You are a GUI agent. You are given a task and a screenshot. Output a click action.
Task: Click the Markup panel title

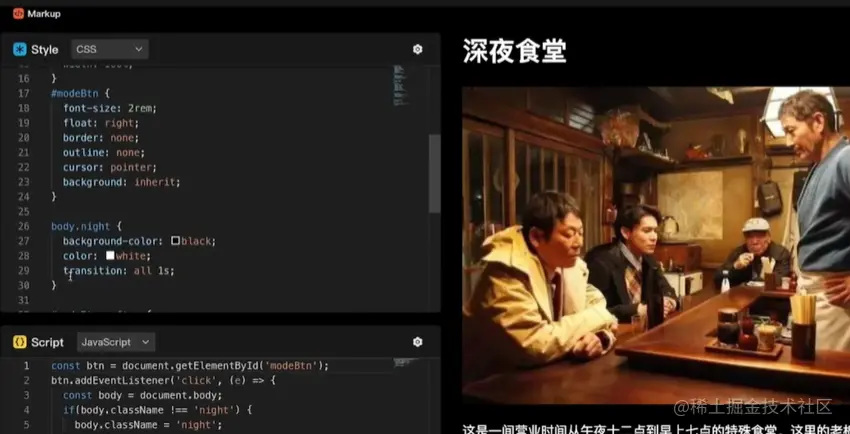pos(44,14)
